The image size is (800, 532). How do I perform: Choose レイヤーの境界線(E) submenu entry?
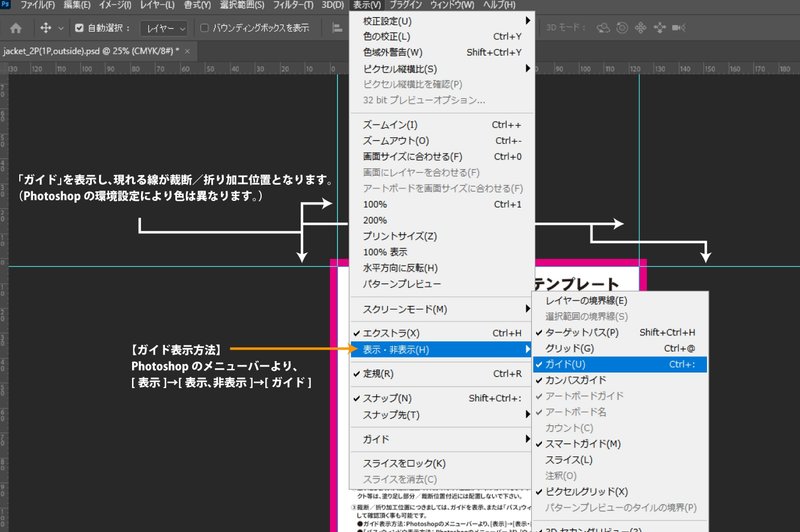(x=620, y=301)
